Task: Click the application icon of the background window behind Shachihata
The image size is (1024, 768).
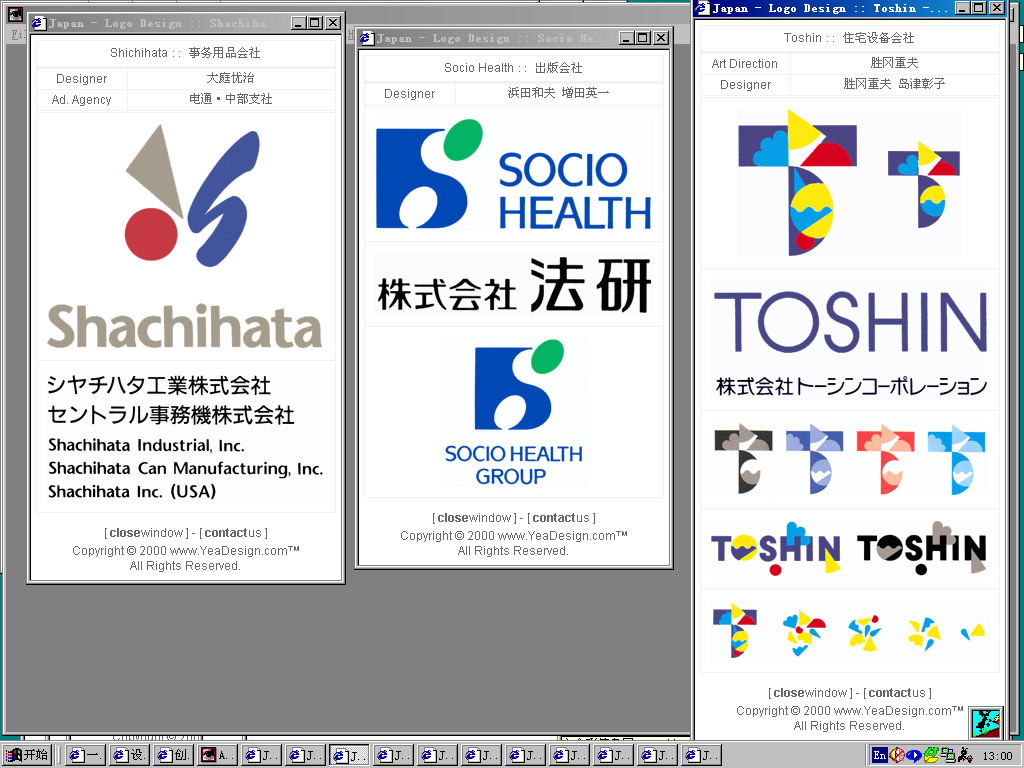Action: (x=14, y=14)
